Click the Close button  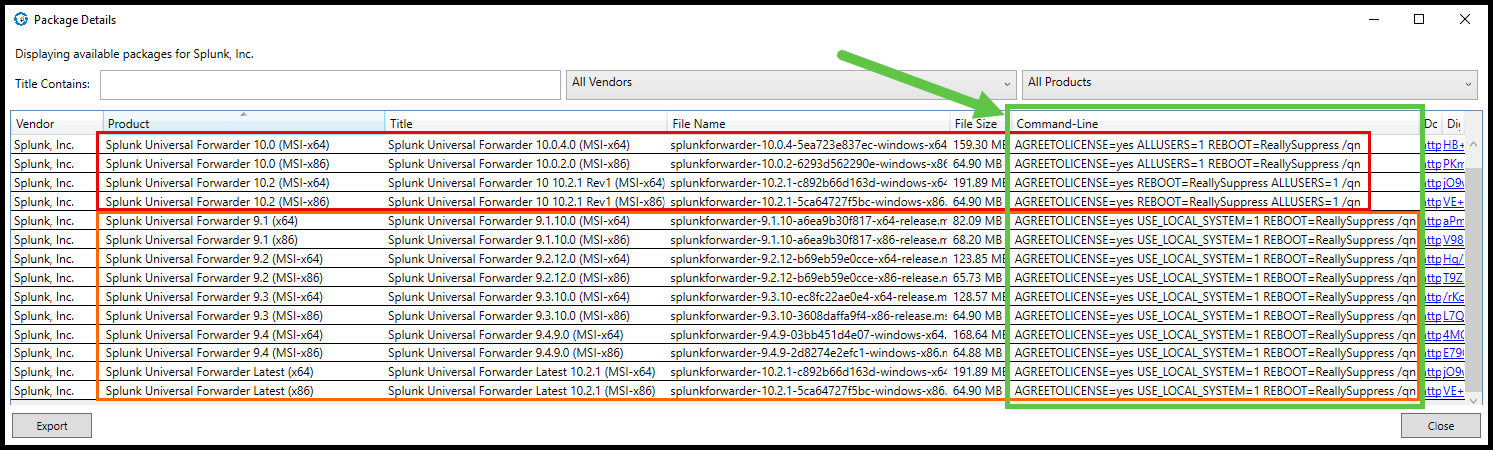[1441, 426]
